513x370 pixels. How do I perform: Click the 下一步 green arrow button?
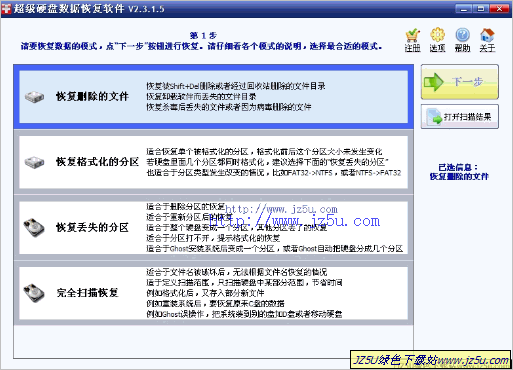pyautogui.click(x=460, y=82)
